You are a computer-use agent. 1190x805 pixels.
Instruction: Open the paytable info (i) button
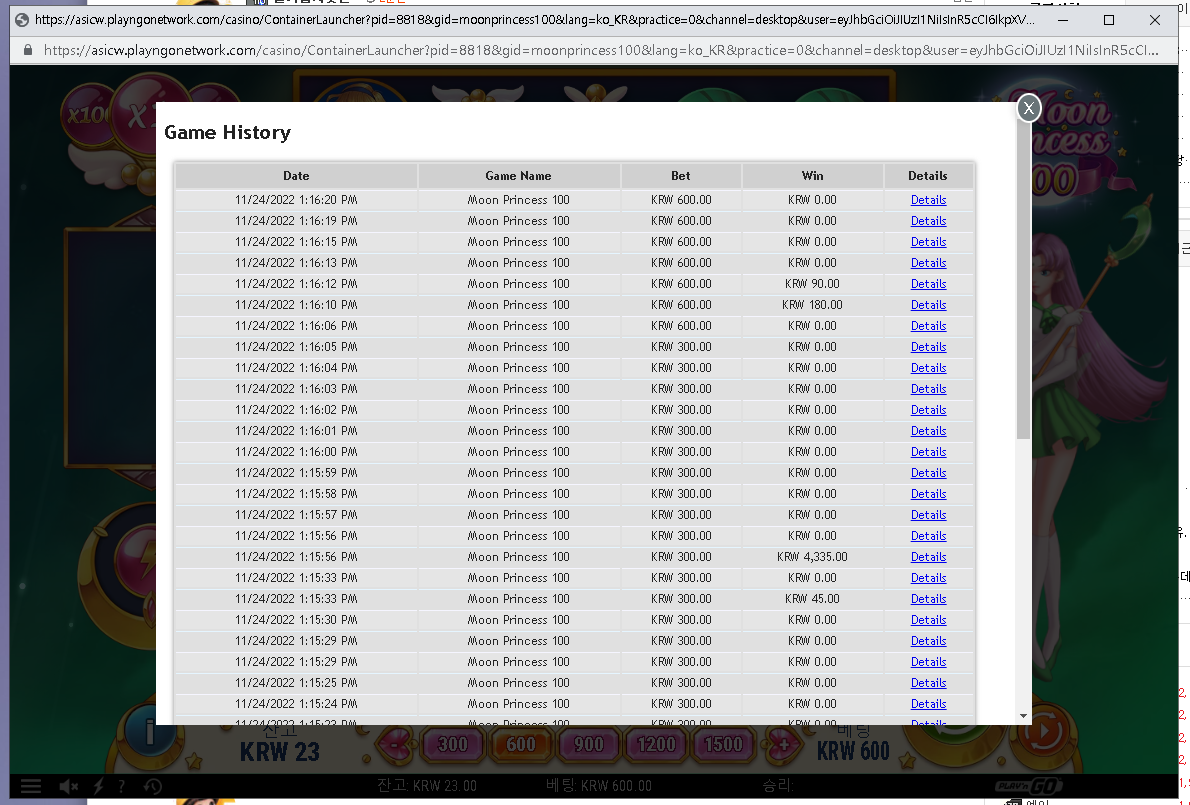pos(149,732)
